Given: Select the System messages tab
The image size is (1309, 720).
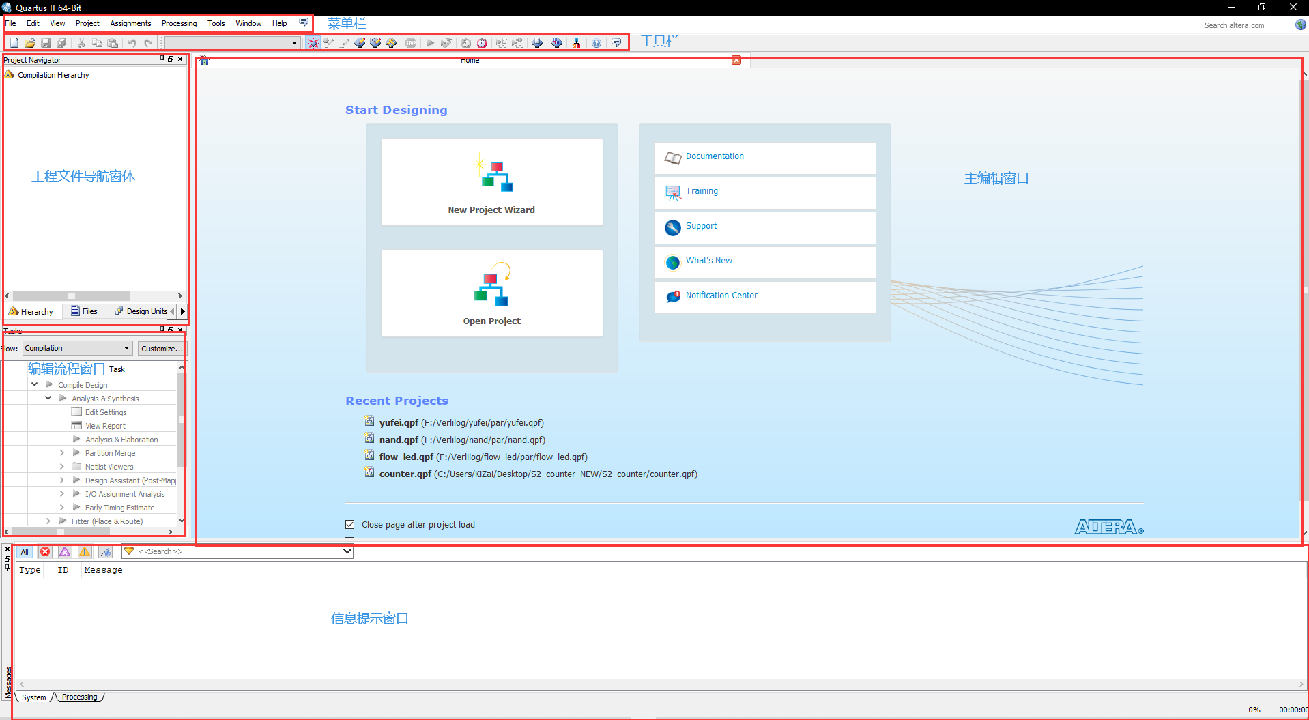Looking at the screenshot, I should (x=32, y=697).
